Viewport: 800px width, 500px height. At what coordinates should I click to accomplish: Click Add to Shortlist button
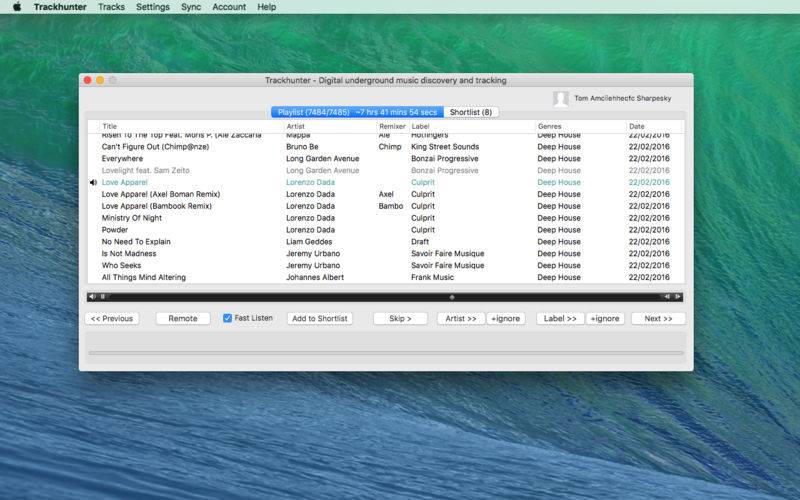pyautogui.click(x=319, y=318)
